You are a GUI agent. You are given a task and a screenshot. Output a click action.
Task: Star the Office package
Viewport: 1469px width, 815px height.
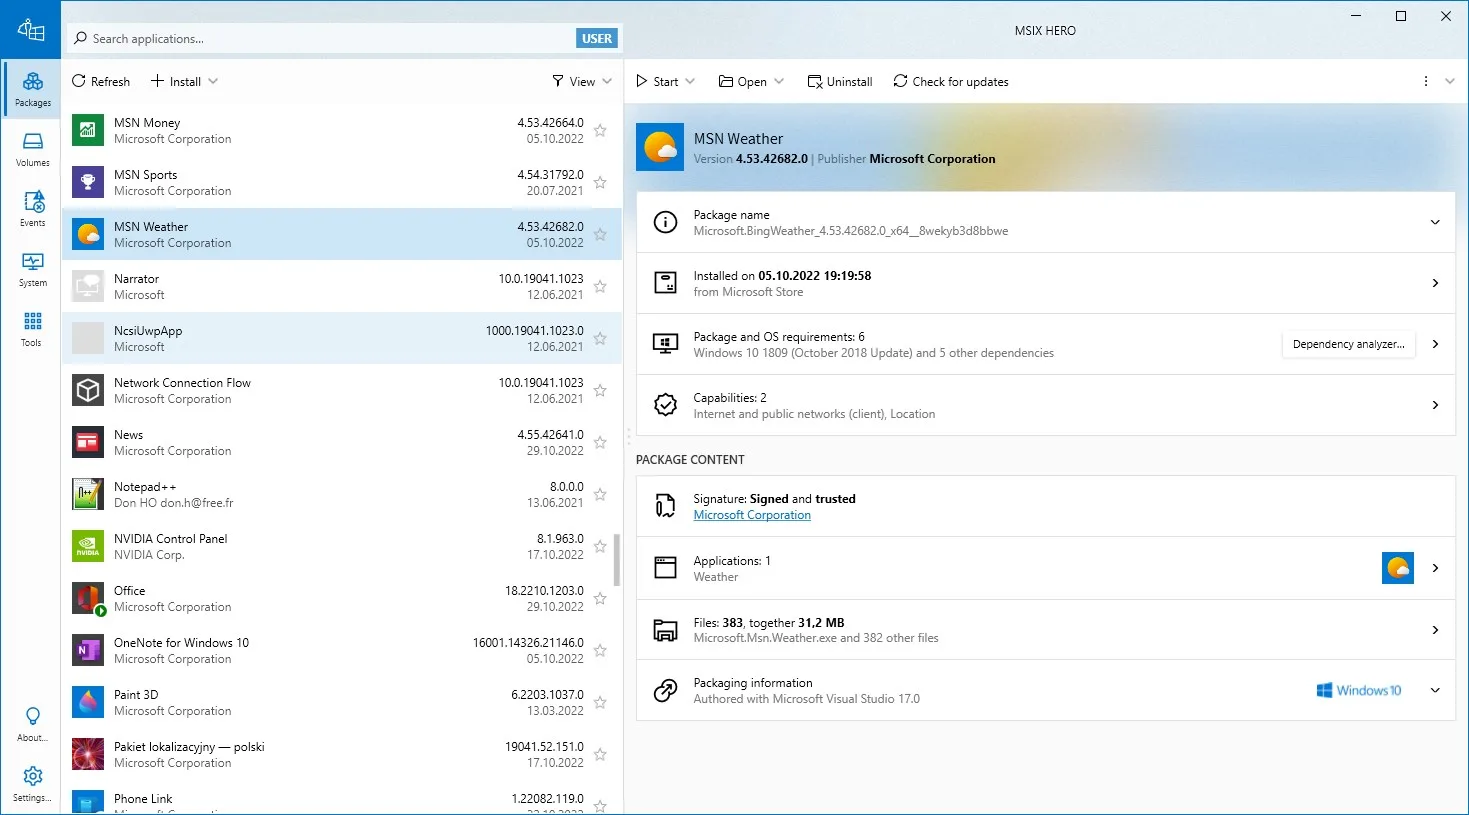[600, 598]
